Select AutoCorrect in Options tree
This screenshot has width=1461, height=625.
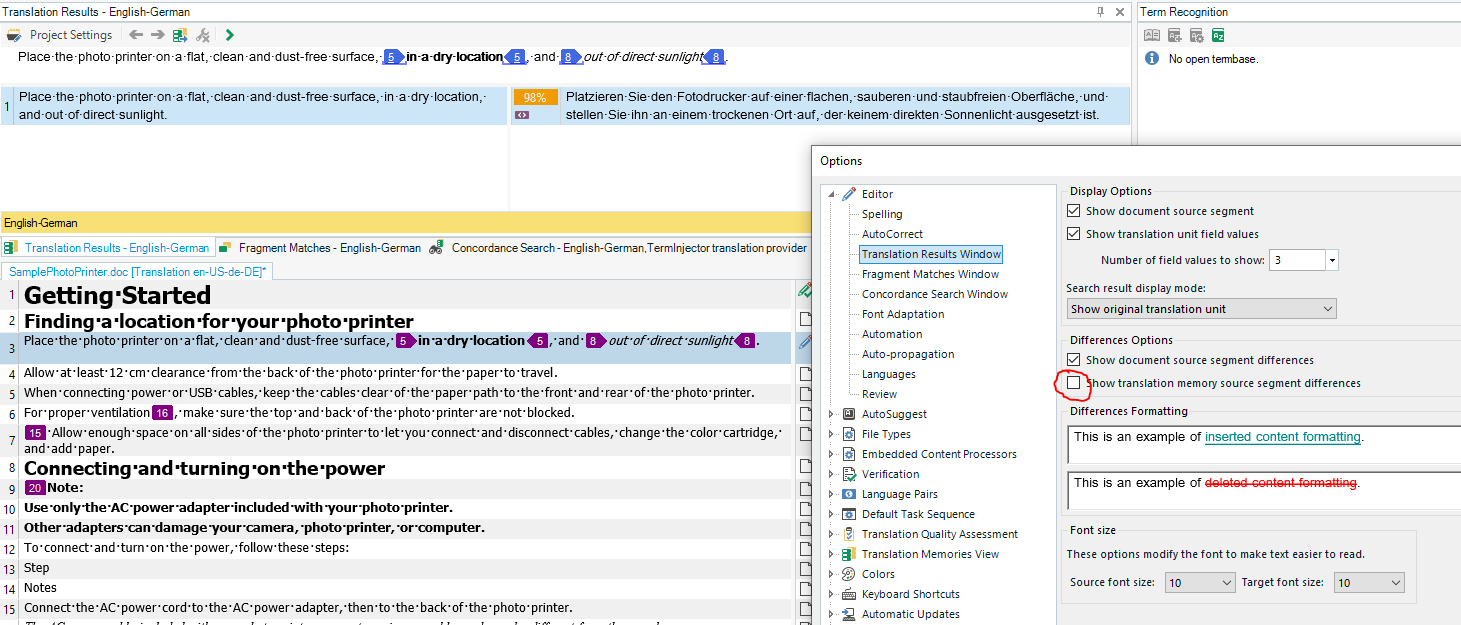[893, 234]
